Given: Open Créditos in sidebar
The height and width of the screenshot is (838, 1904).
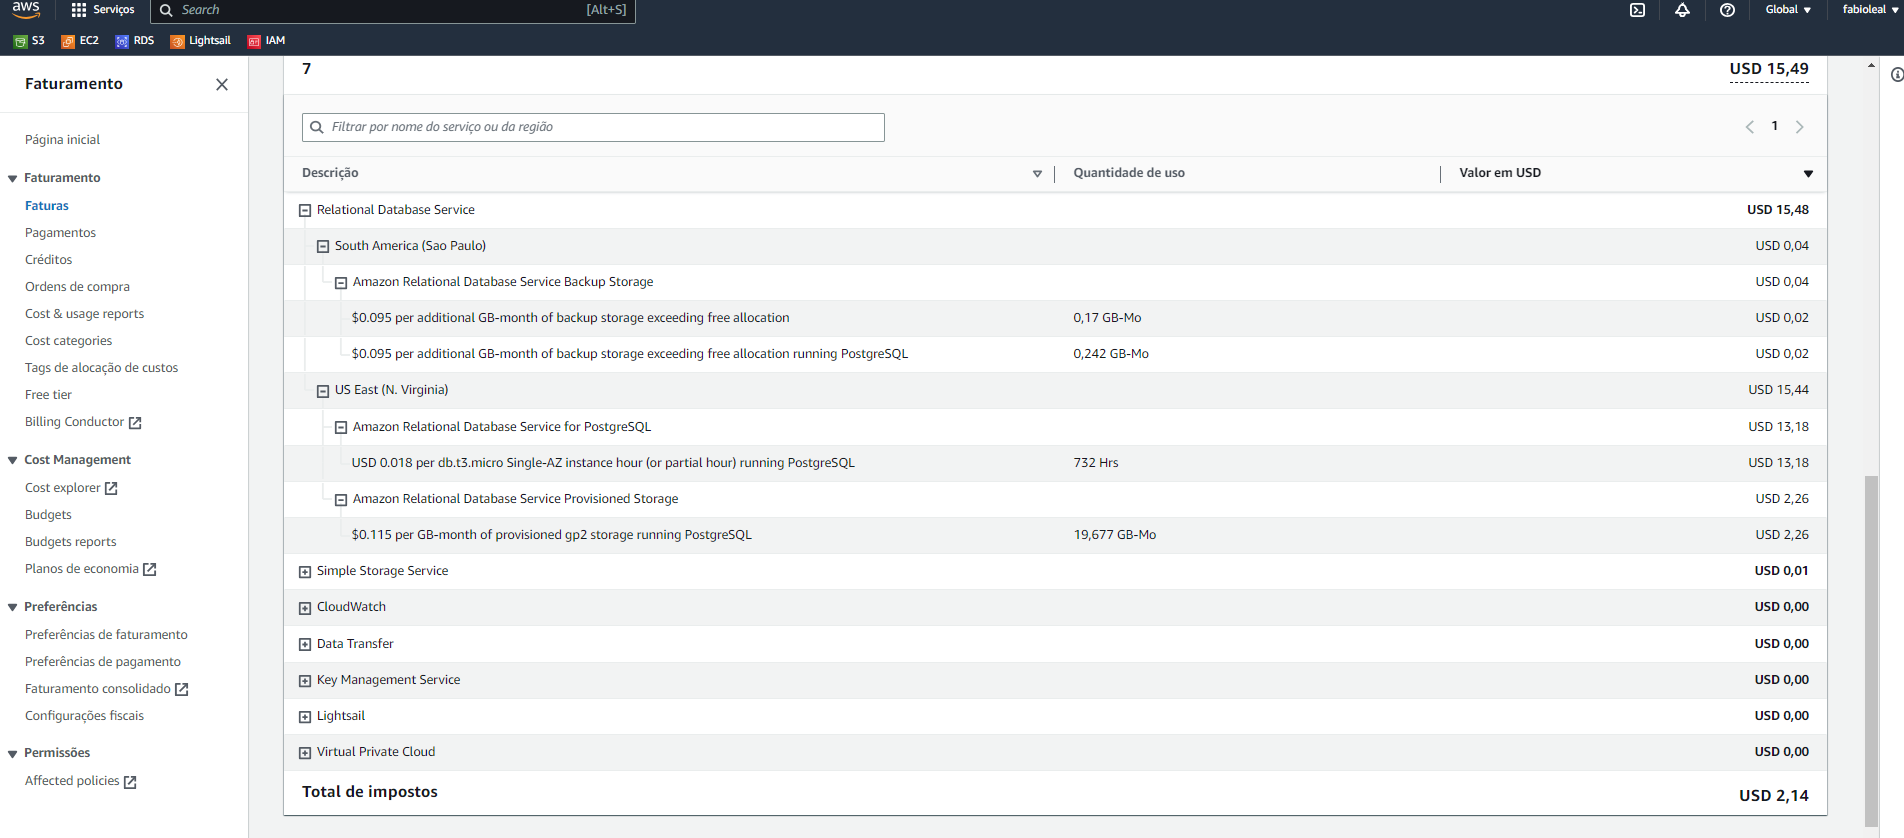Looking at the screenshot, I should [x=48, y=260].
